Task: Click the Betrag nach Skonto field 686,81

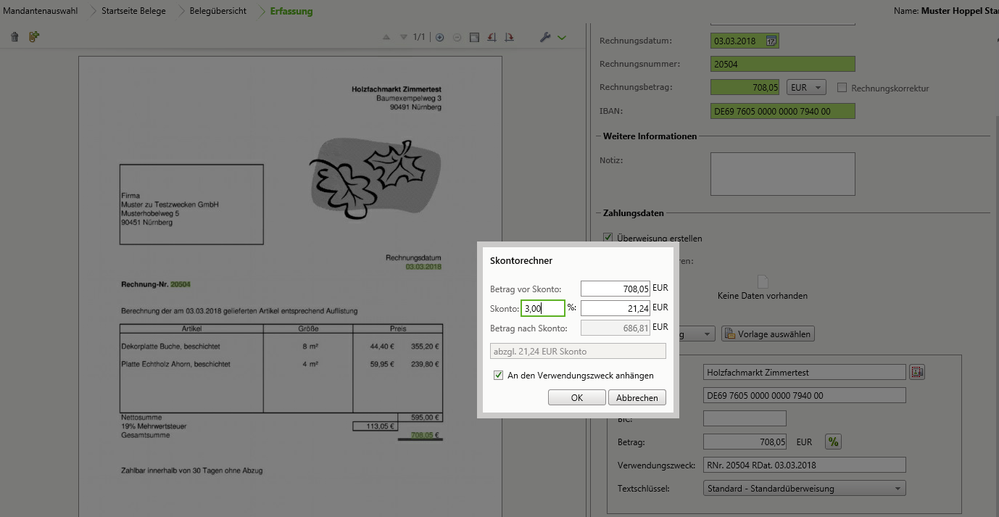Action: click(x=615, y=328)
